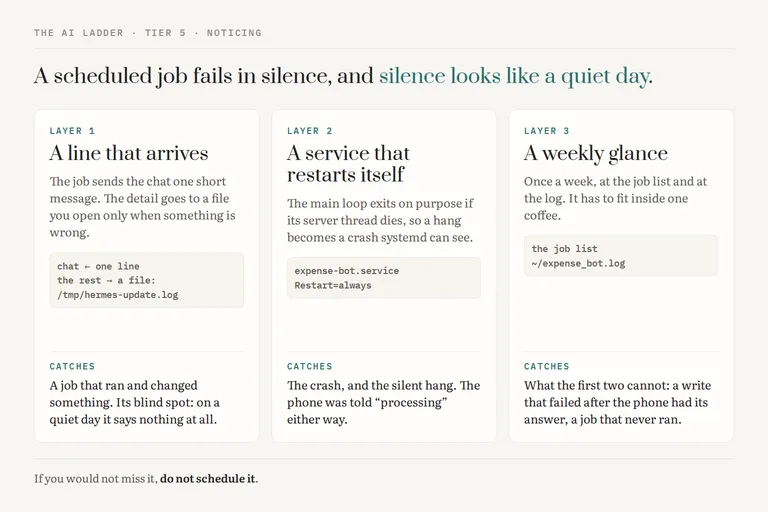
Task: Select the LAYER 1 label
Action: tap(72, 131)
